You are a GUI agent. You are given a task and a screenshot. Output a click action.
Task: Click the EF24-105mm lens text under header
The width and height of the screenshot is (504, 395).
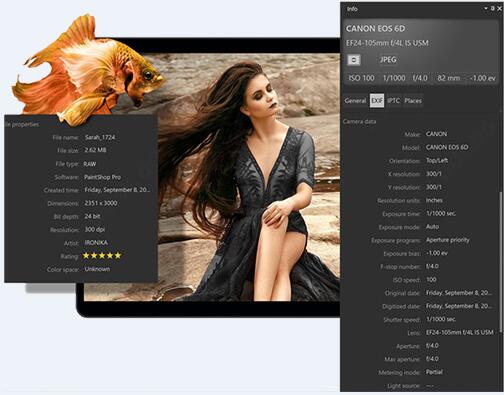(x=387, y=43)
